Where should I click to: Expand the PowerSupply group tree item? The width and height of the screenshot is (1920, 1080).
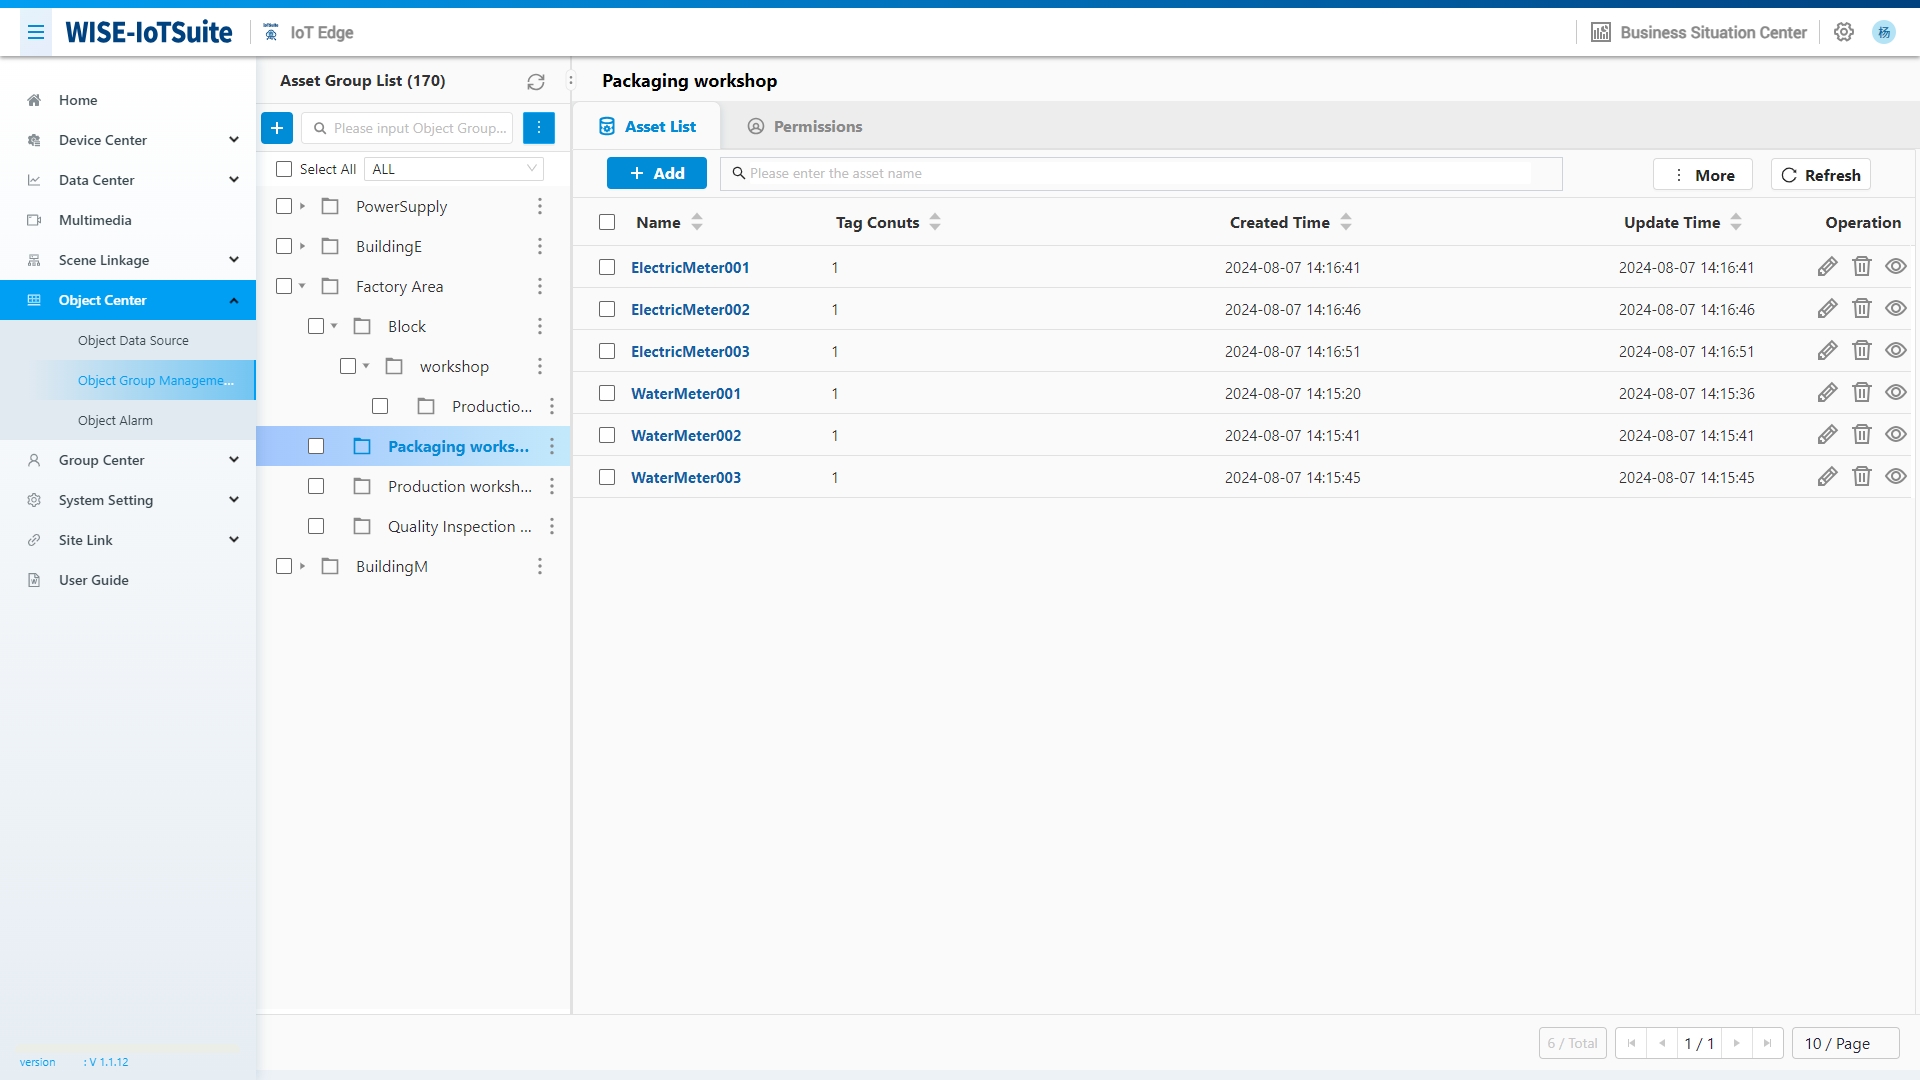302,206
